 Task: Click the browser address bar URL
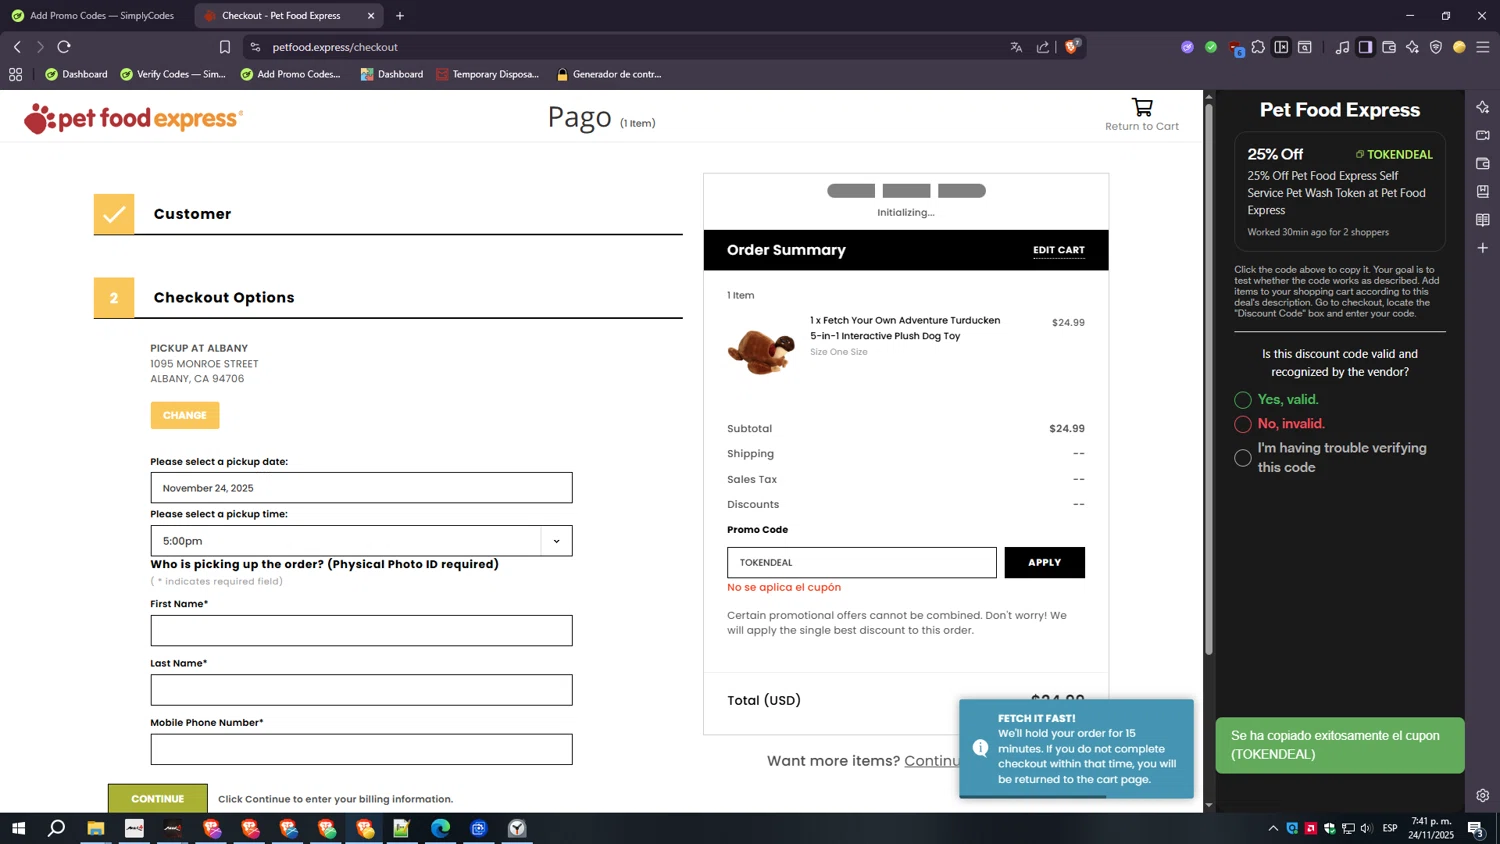(x=335, y=47)
